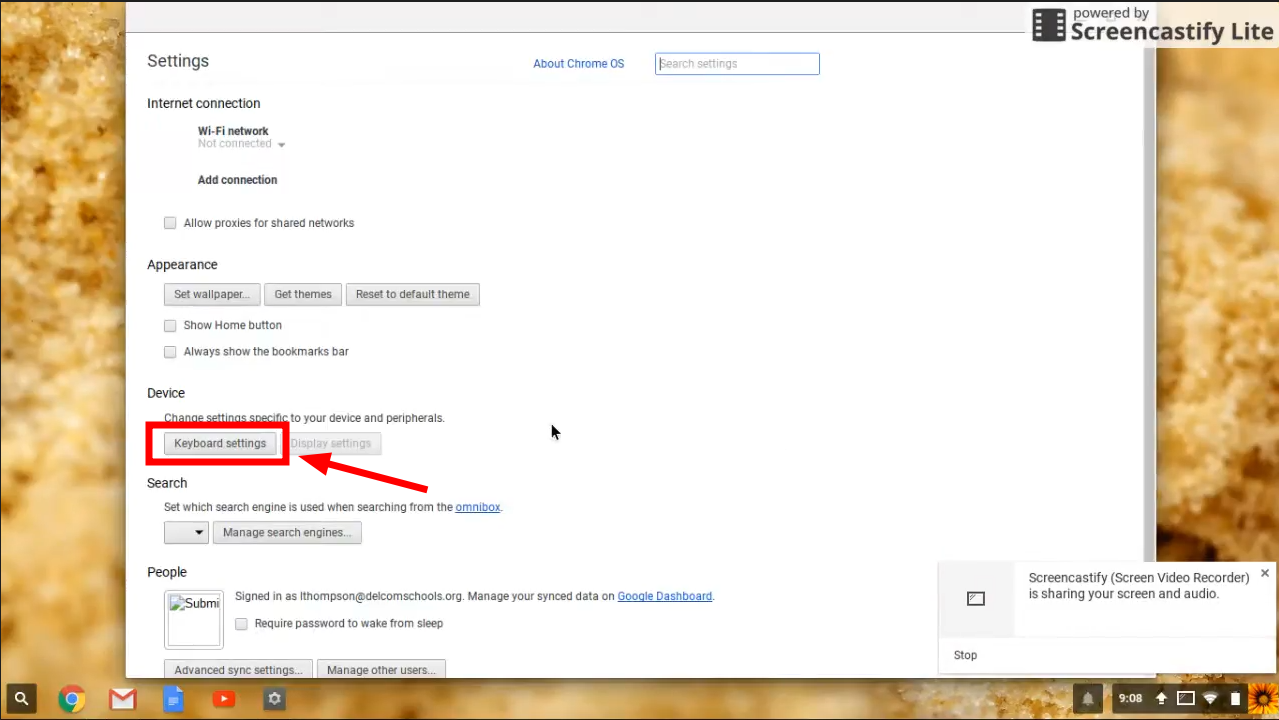
Task: Enable 'Require password to wake from sleep'
Action: click(x=241, y=623)
